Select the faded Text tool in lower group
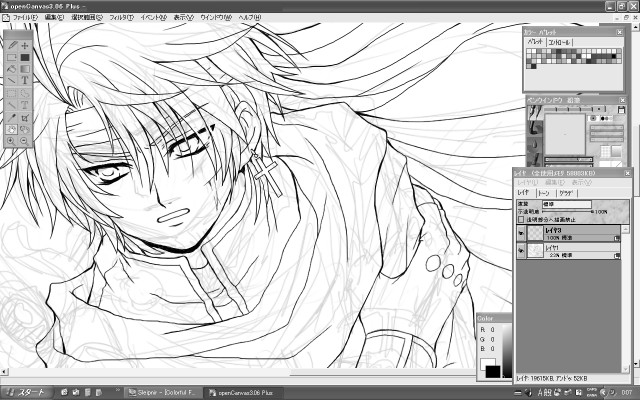 (25, 106)
